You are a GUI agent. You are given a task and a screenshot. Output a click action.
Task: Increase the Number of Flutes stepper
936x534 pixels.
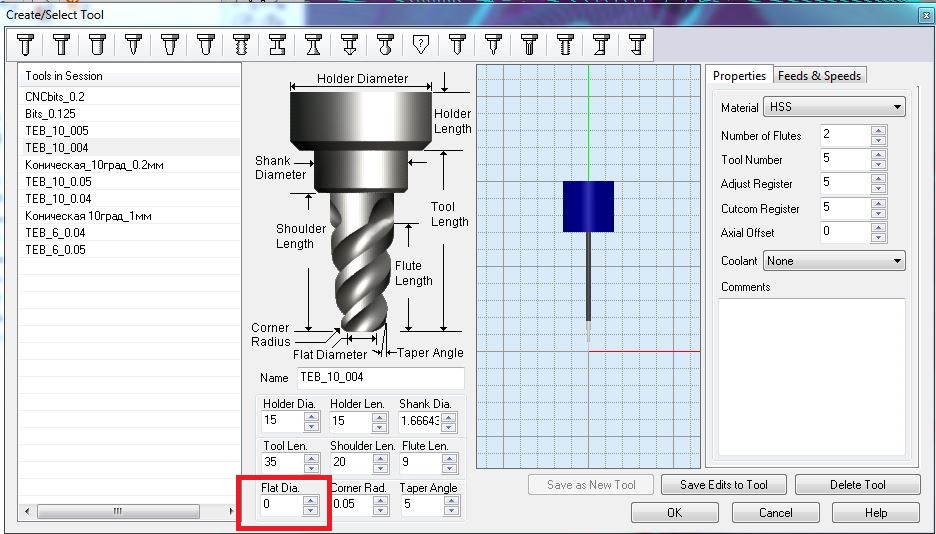click(x=877, y=130)
